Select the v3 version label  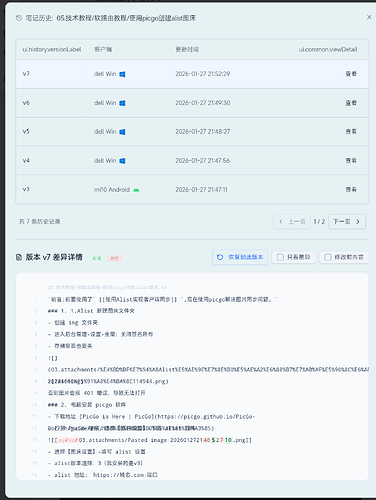pos(26,189)
